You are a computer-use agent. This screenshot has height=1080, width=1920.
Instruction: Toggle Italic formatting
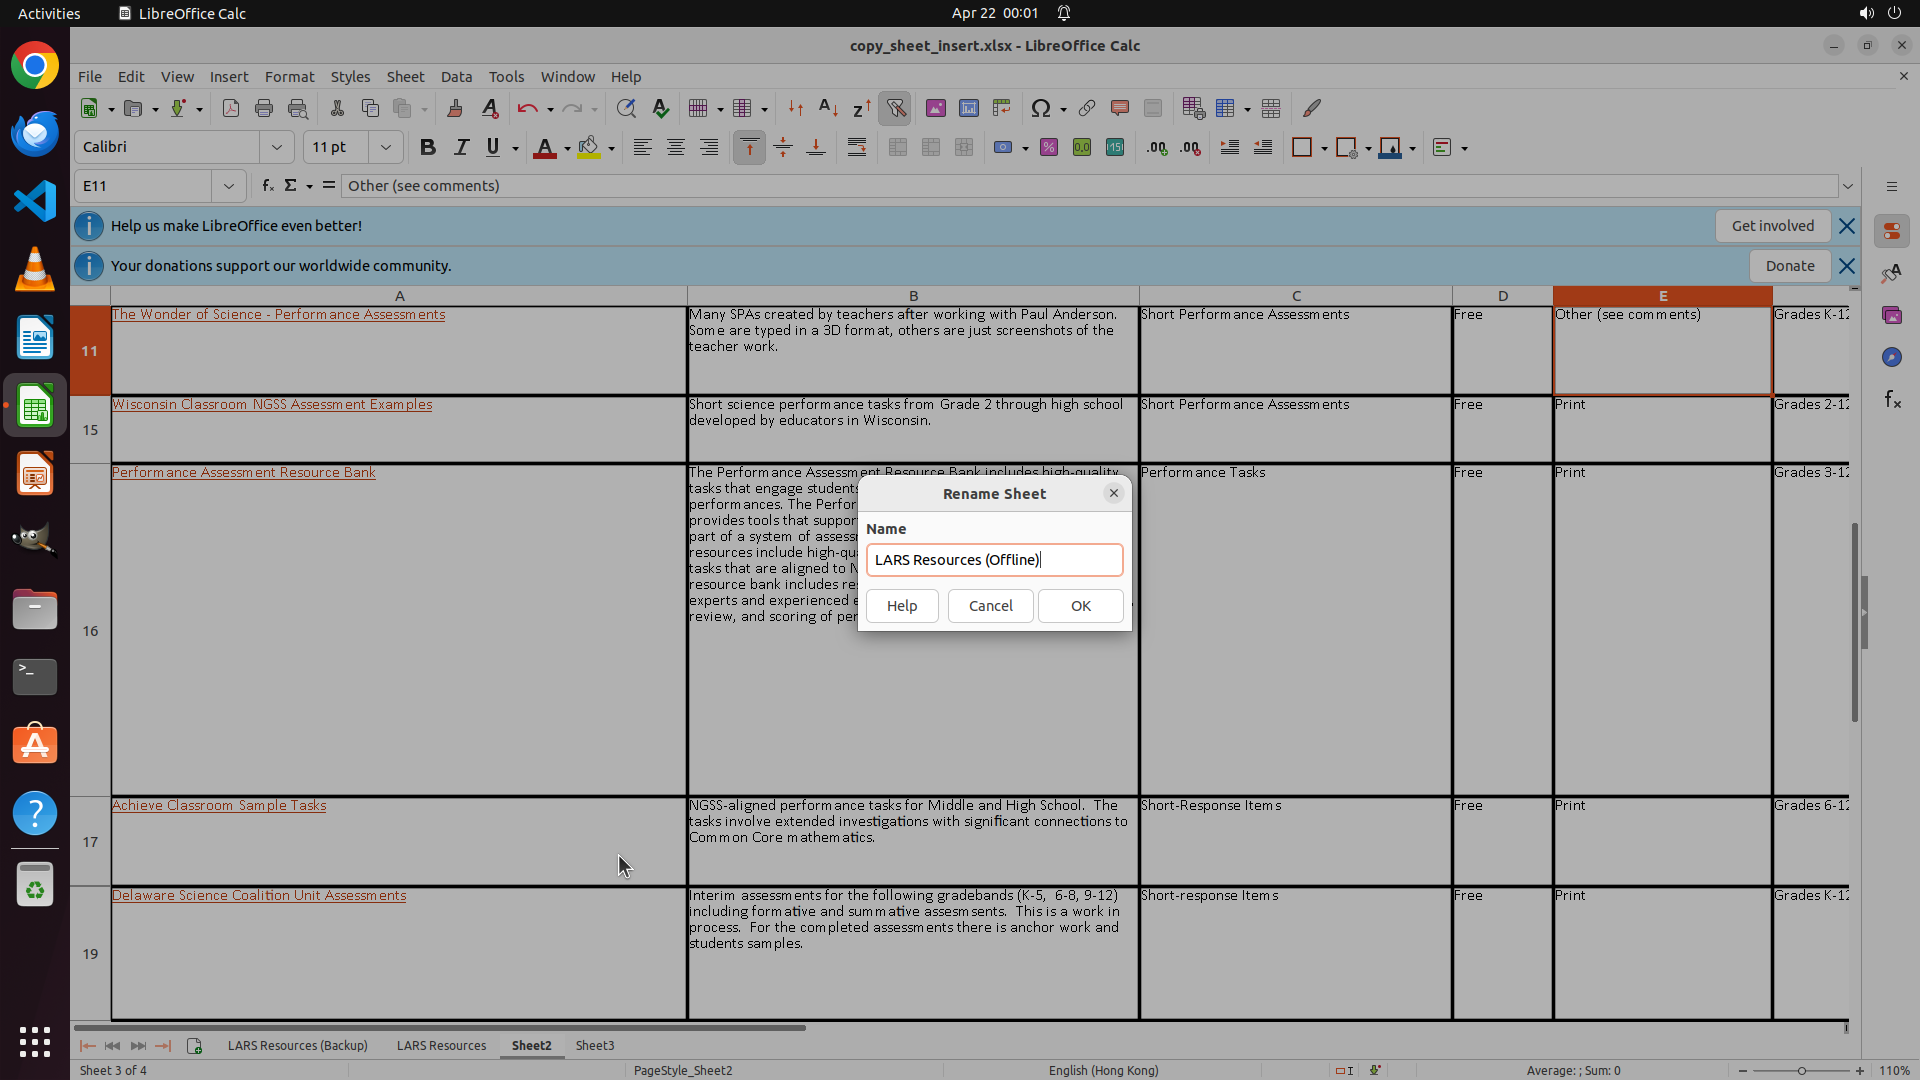(x=461, y=148)
